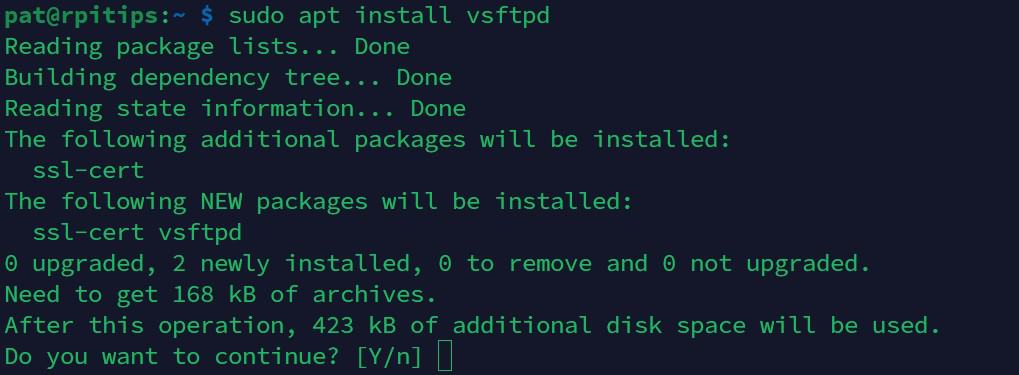Click the dollar sign prompt symbol

(x=207, y=16)
